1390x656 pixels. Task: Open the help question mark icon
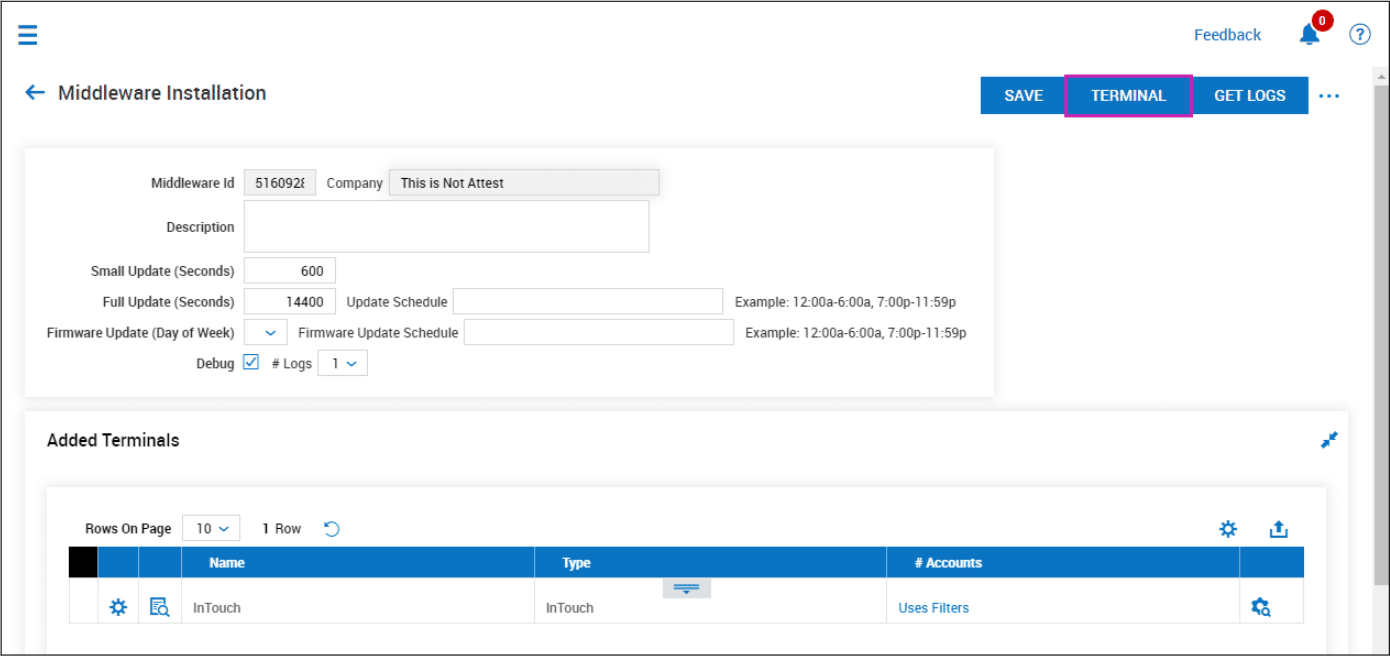tap(1359, 35)
